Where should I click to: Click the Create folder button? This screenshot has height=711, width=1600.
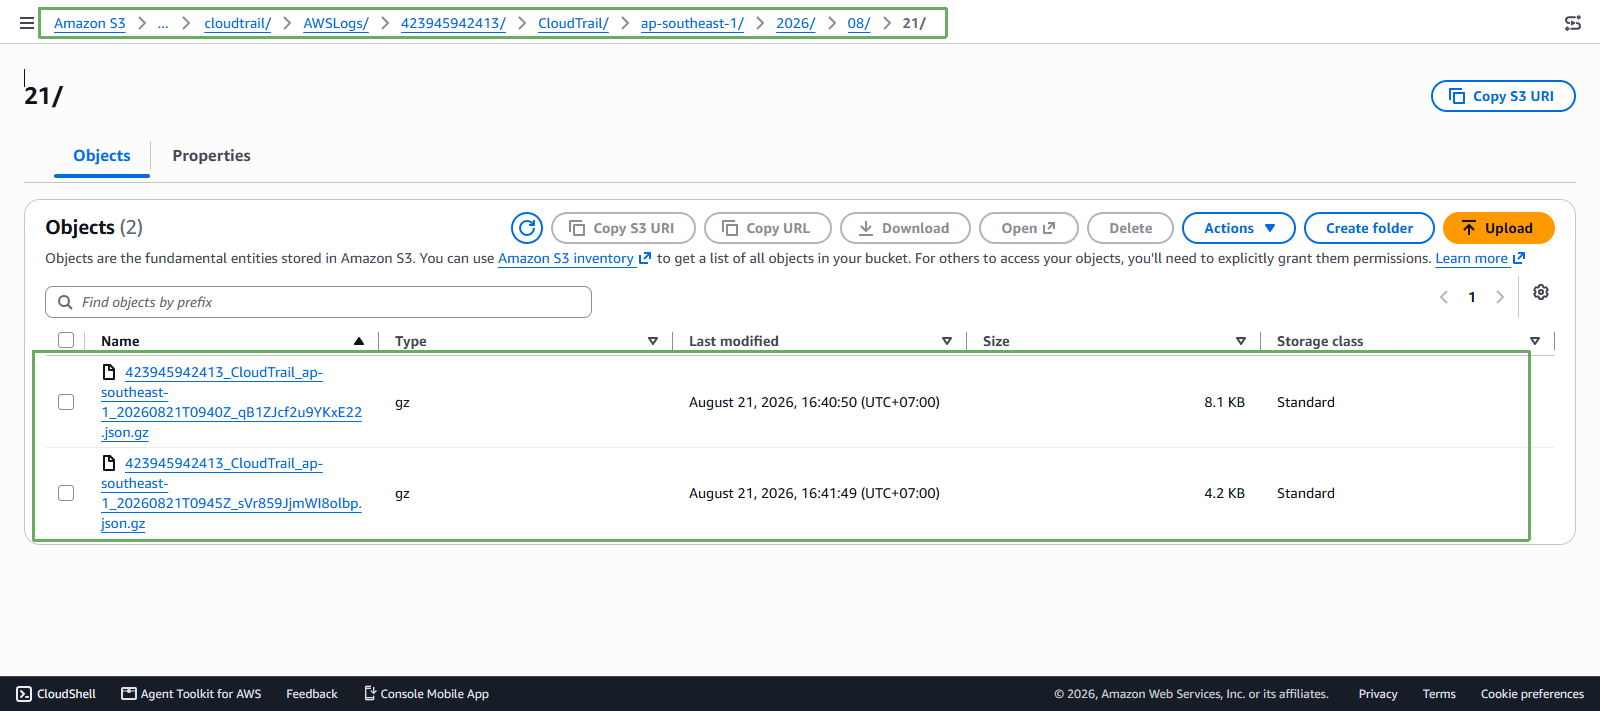1369,228
